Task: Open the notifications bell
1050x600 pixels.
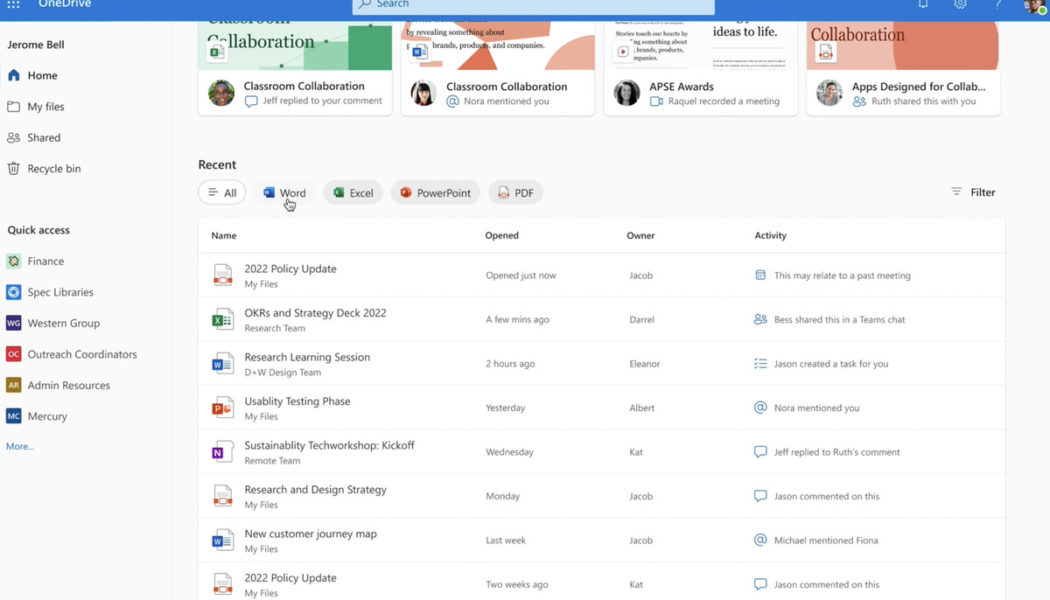Action: [922, 6]
